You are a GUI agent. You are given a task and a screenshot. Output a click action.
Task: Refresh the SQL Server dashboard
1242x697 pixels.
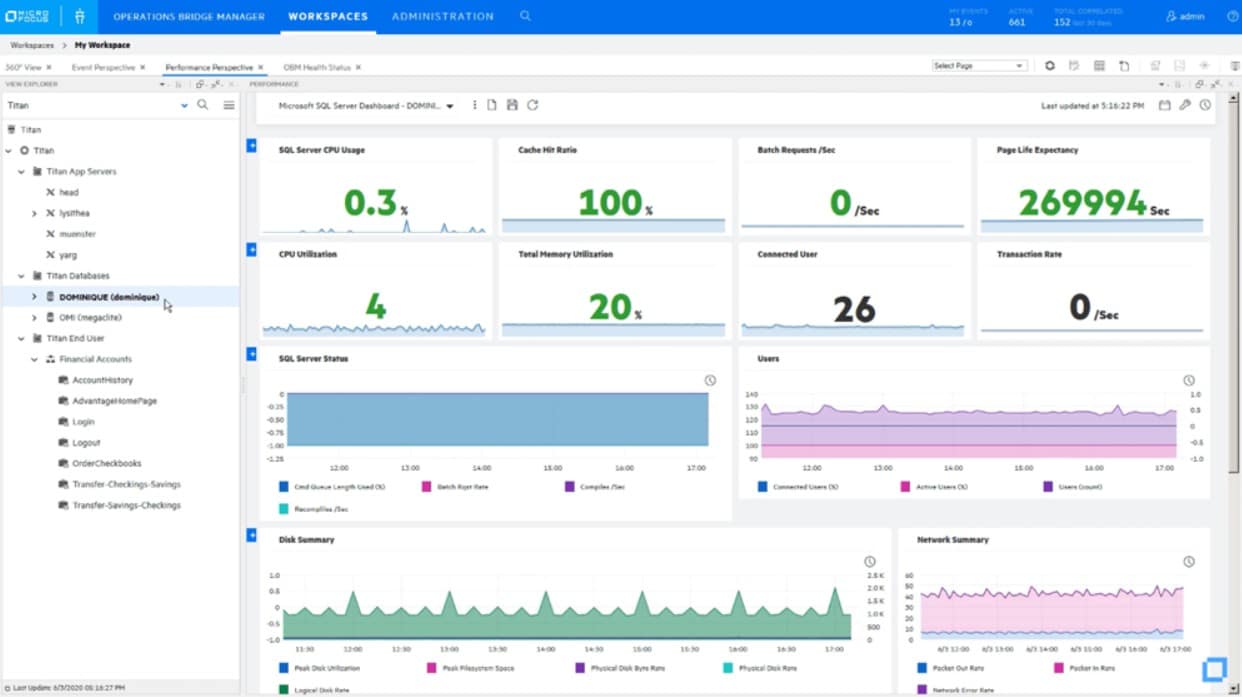(533, 105)
